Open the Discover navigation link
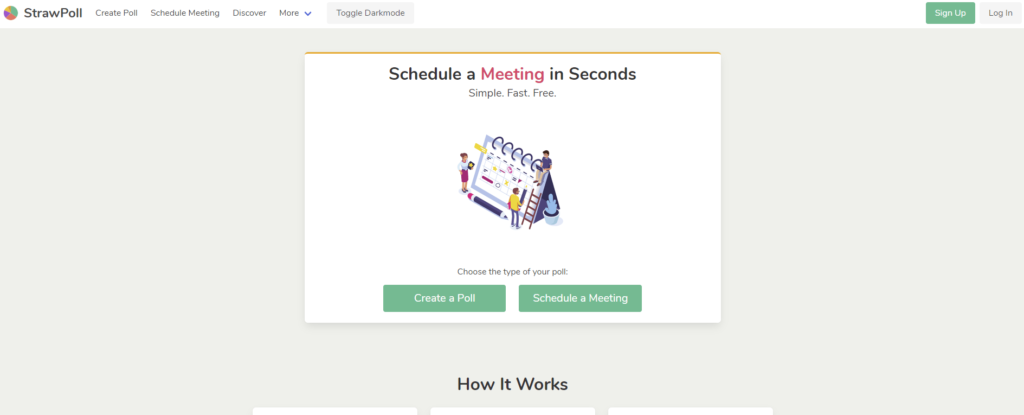The height and width of the screenshot is (415, 1024). click(x=249, y=13)
